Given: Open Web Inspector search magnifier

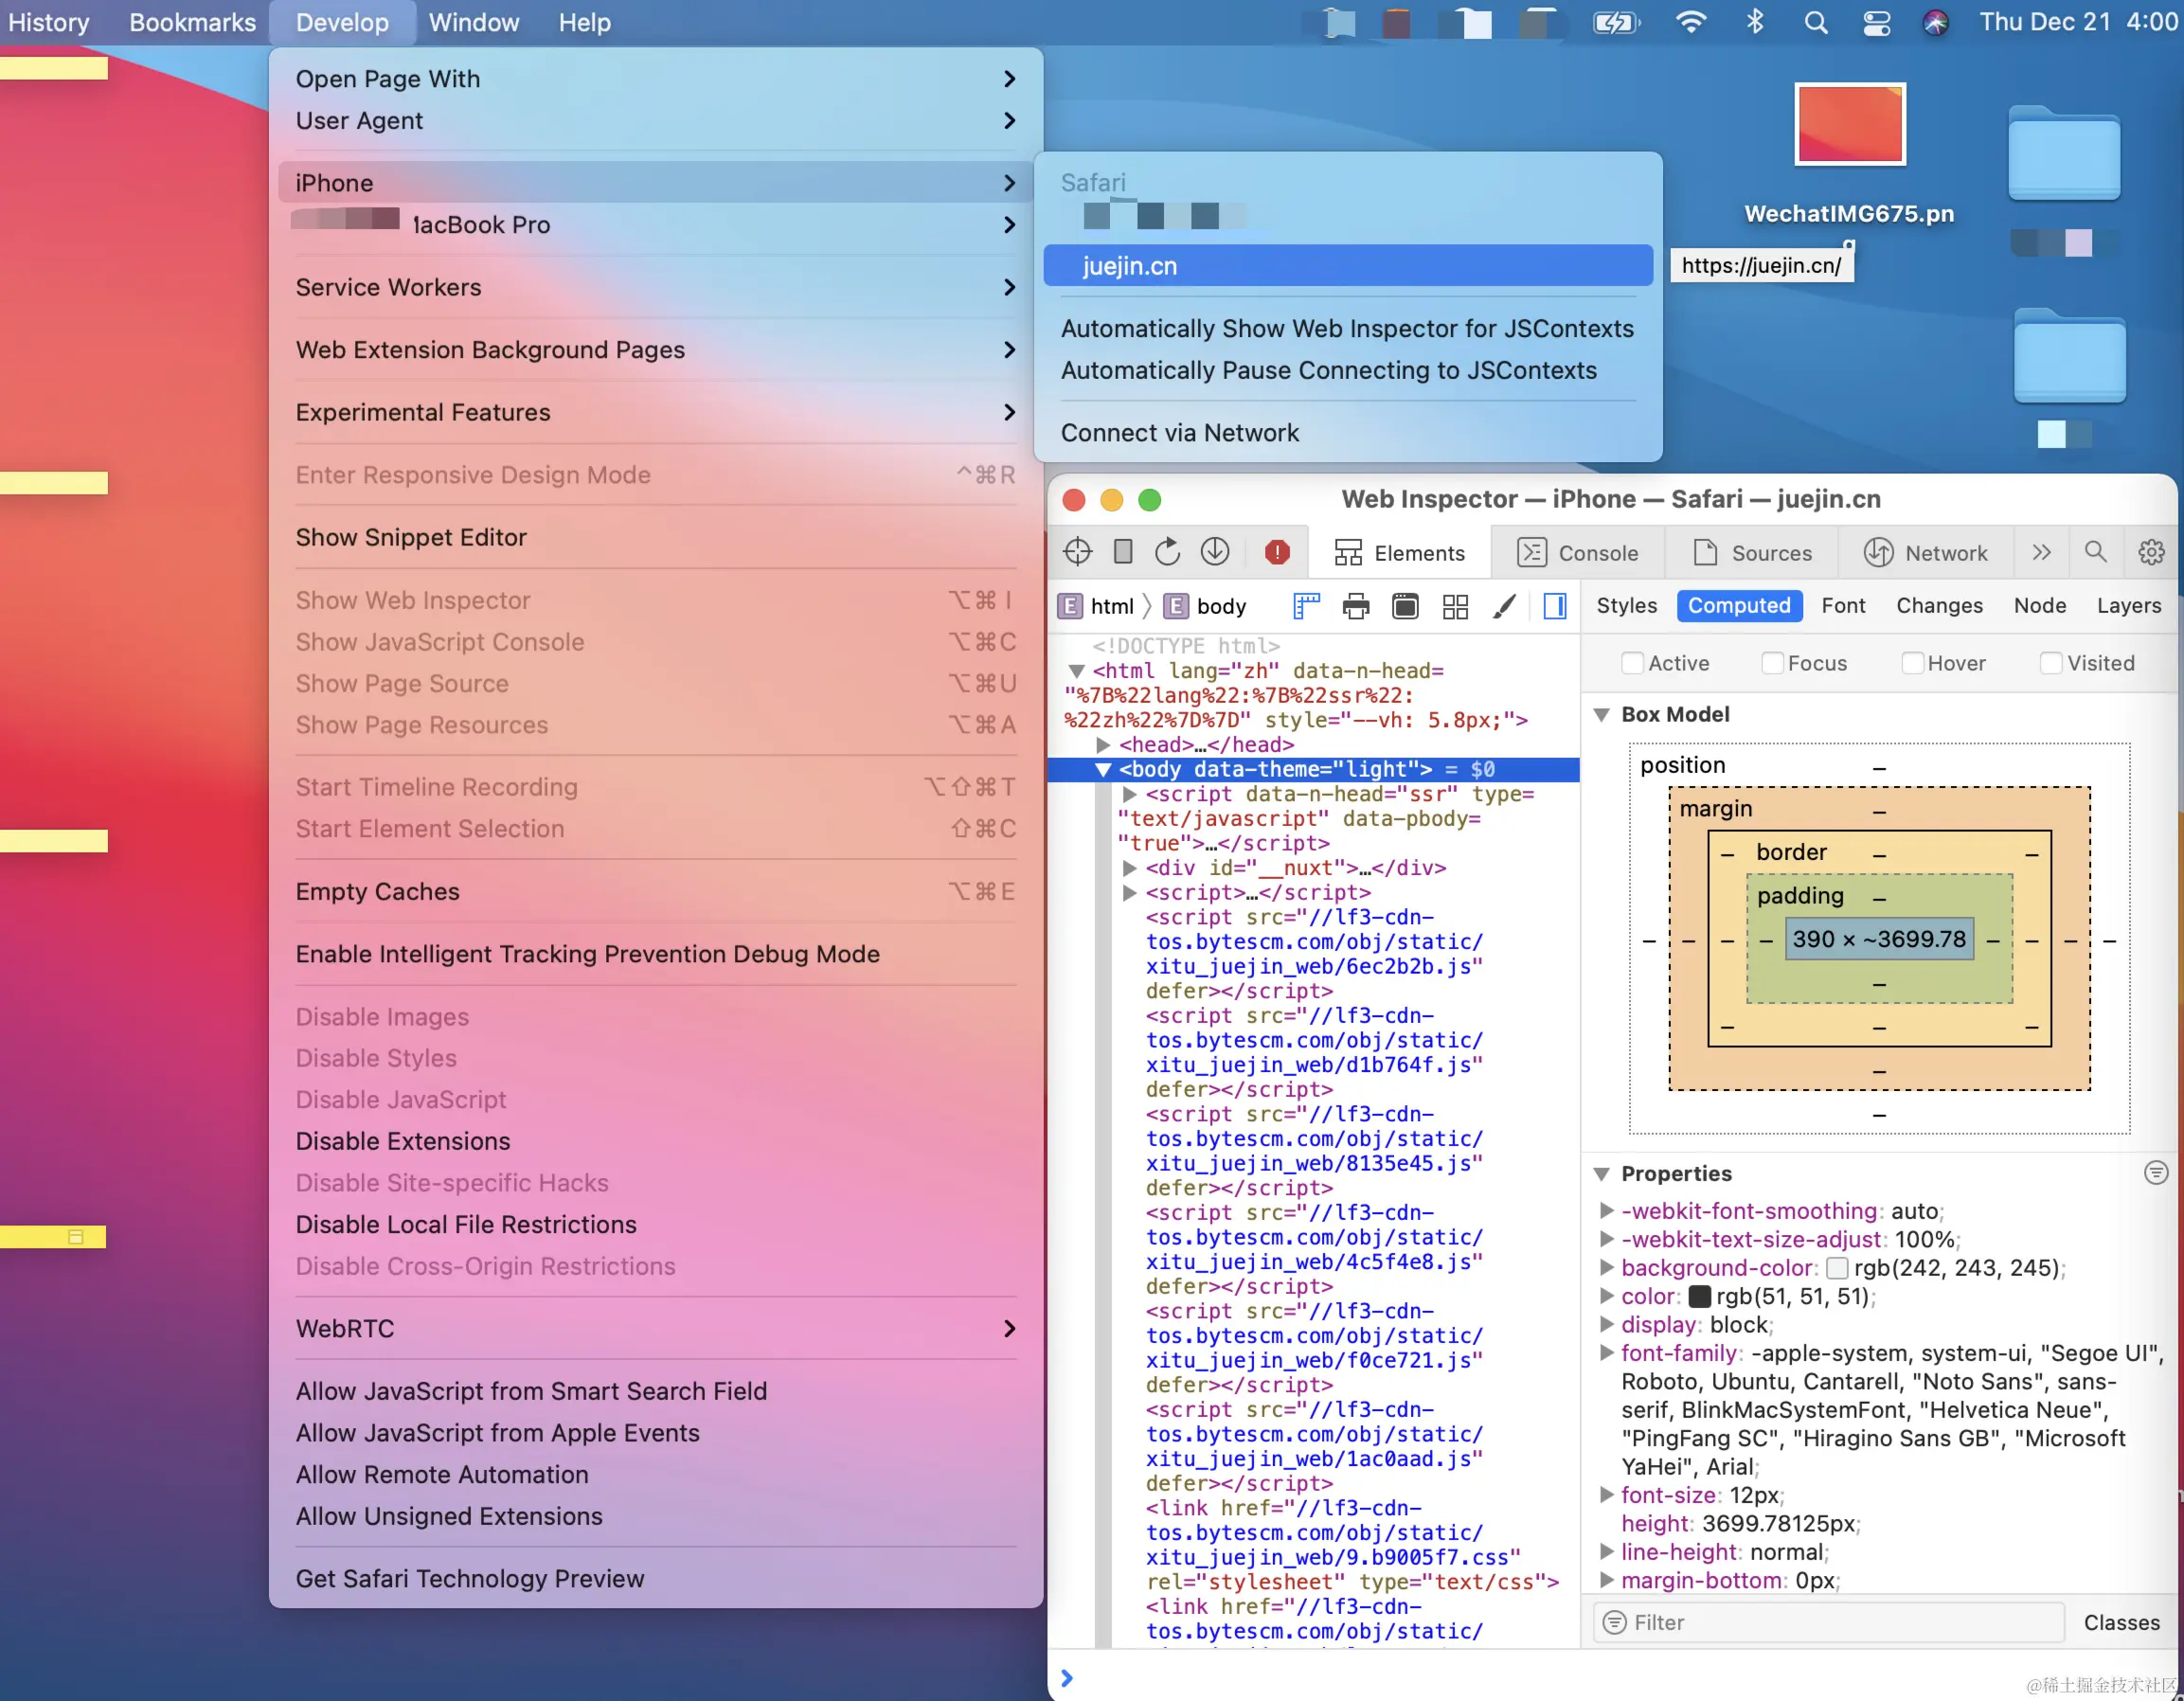Looking at the screenshot, I should tap(2095, 552).
